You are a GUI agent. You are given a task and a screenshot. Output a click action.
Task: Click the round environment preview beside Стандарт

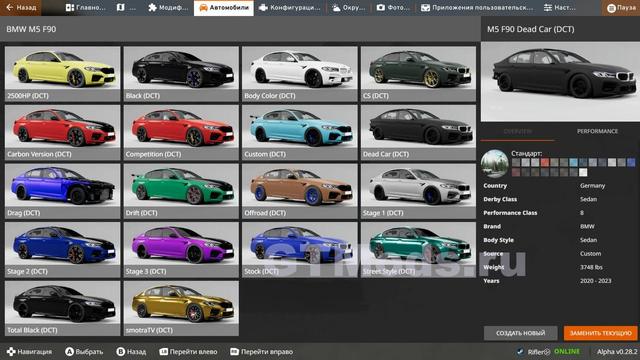[x=495, y=163]
